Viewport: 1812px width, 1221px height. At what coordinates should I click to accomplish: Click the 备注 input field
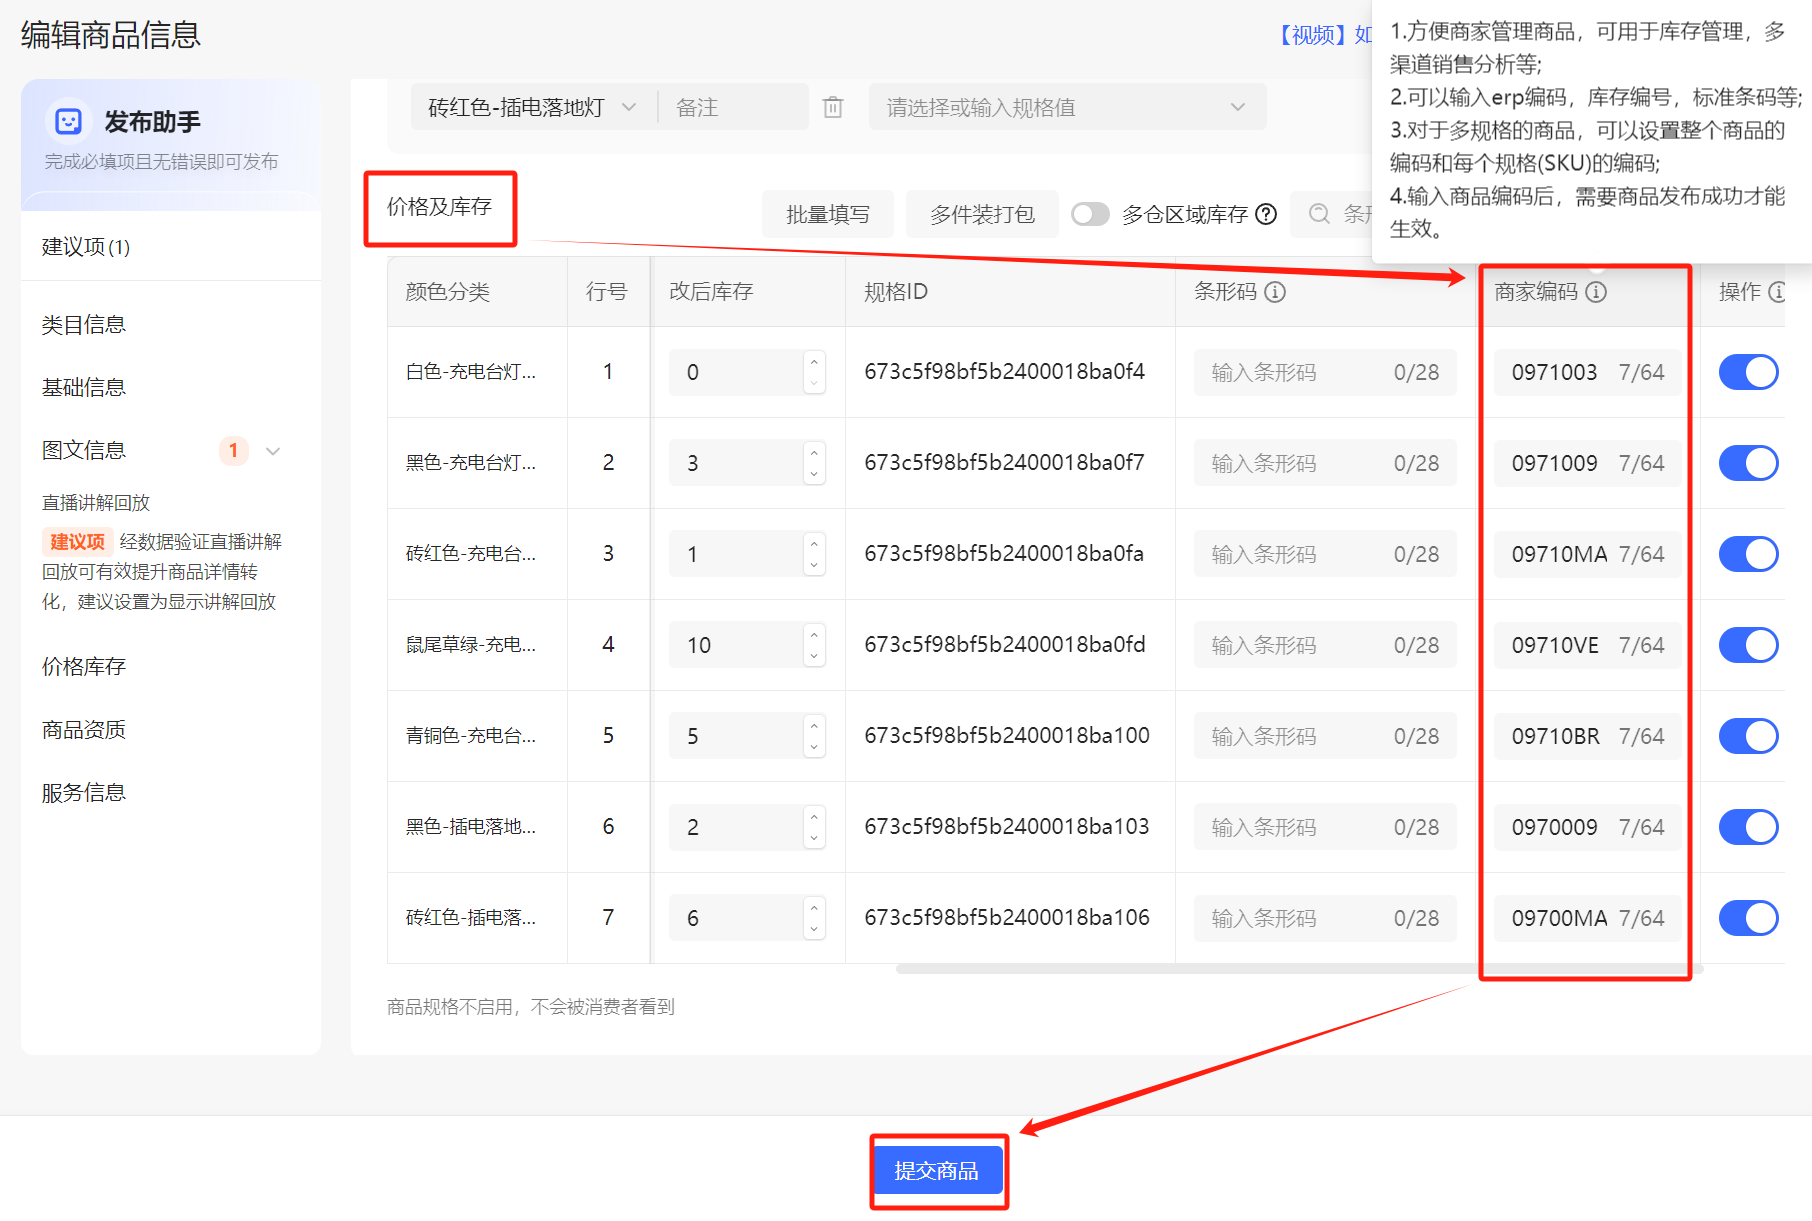click(733, 107)
